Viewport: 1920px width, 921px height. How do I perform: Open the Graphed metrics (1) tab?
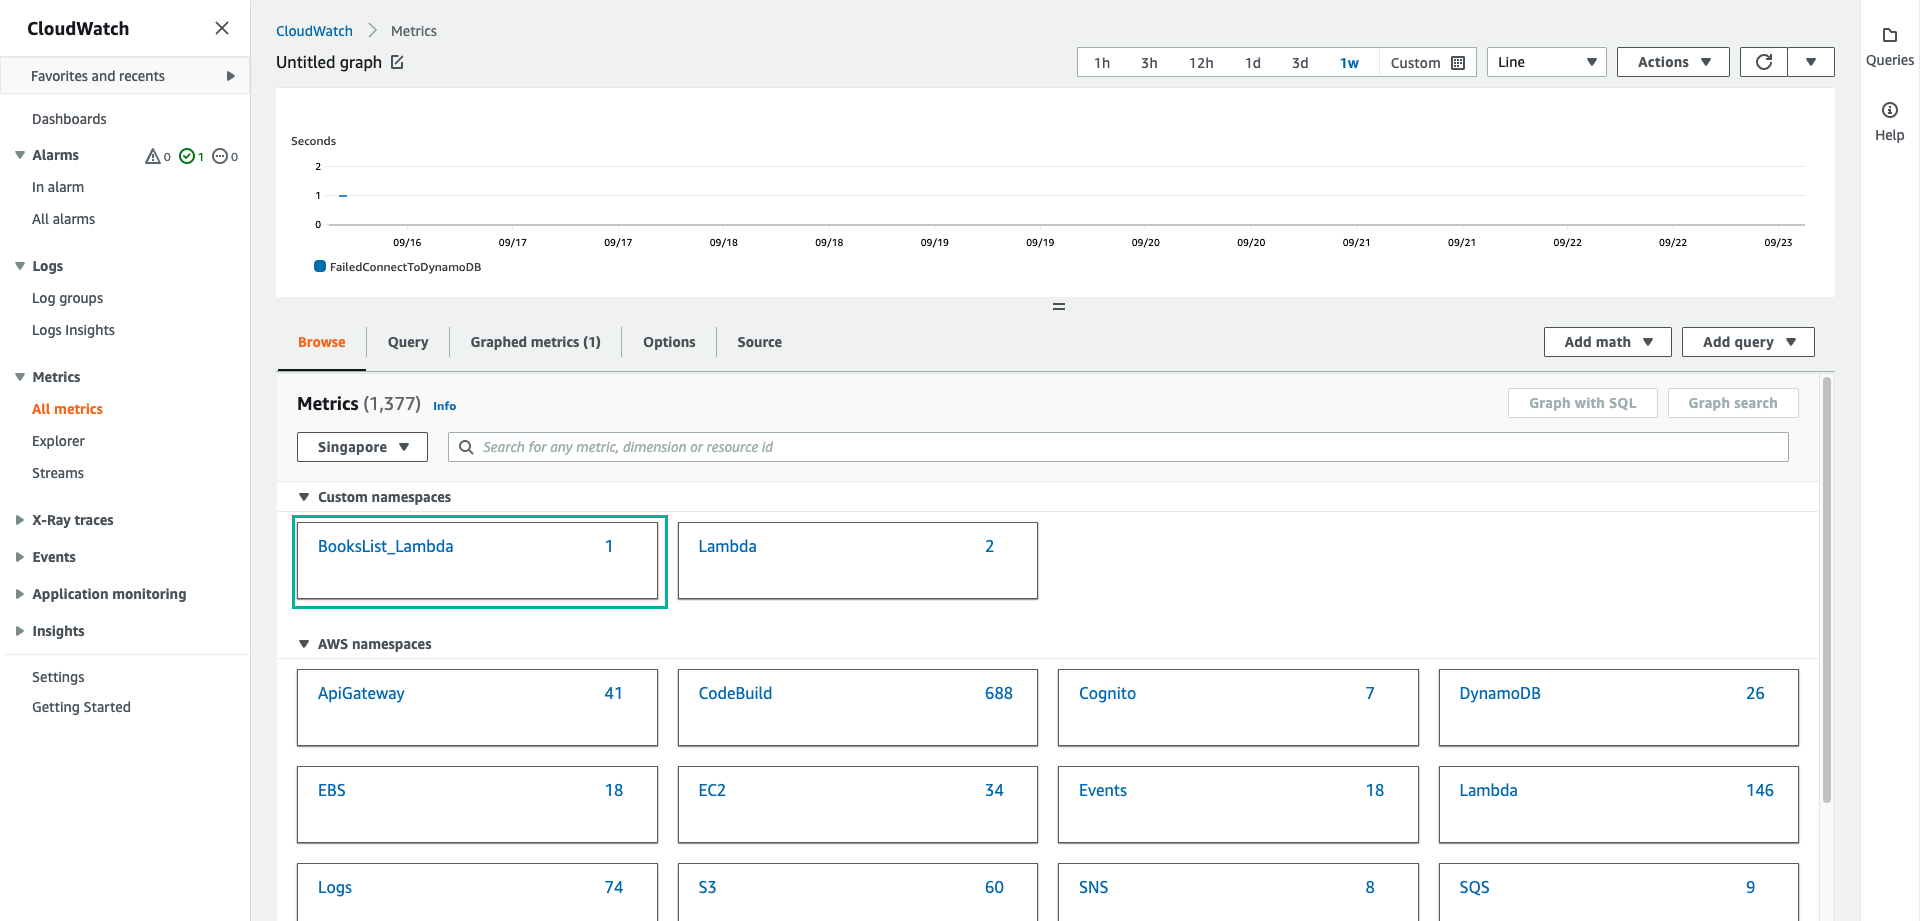point(535,342)
